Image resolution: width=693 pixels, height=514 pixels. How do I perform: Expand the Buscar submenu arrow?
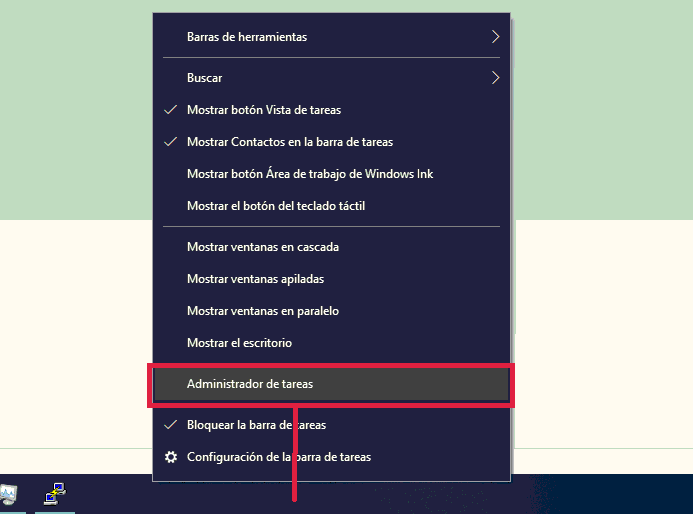(x=495, y=77)
